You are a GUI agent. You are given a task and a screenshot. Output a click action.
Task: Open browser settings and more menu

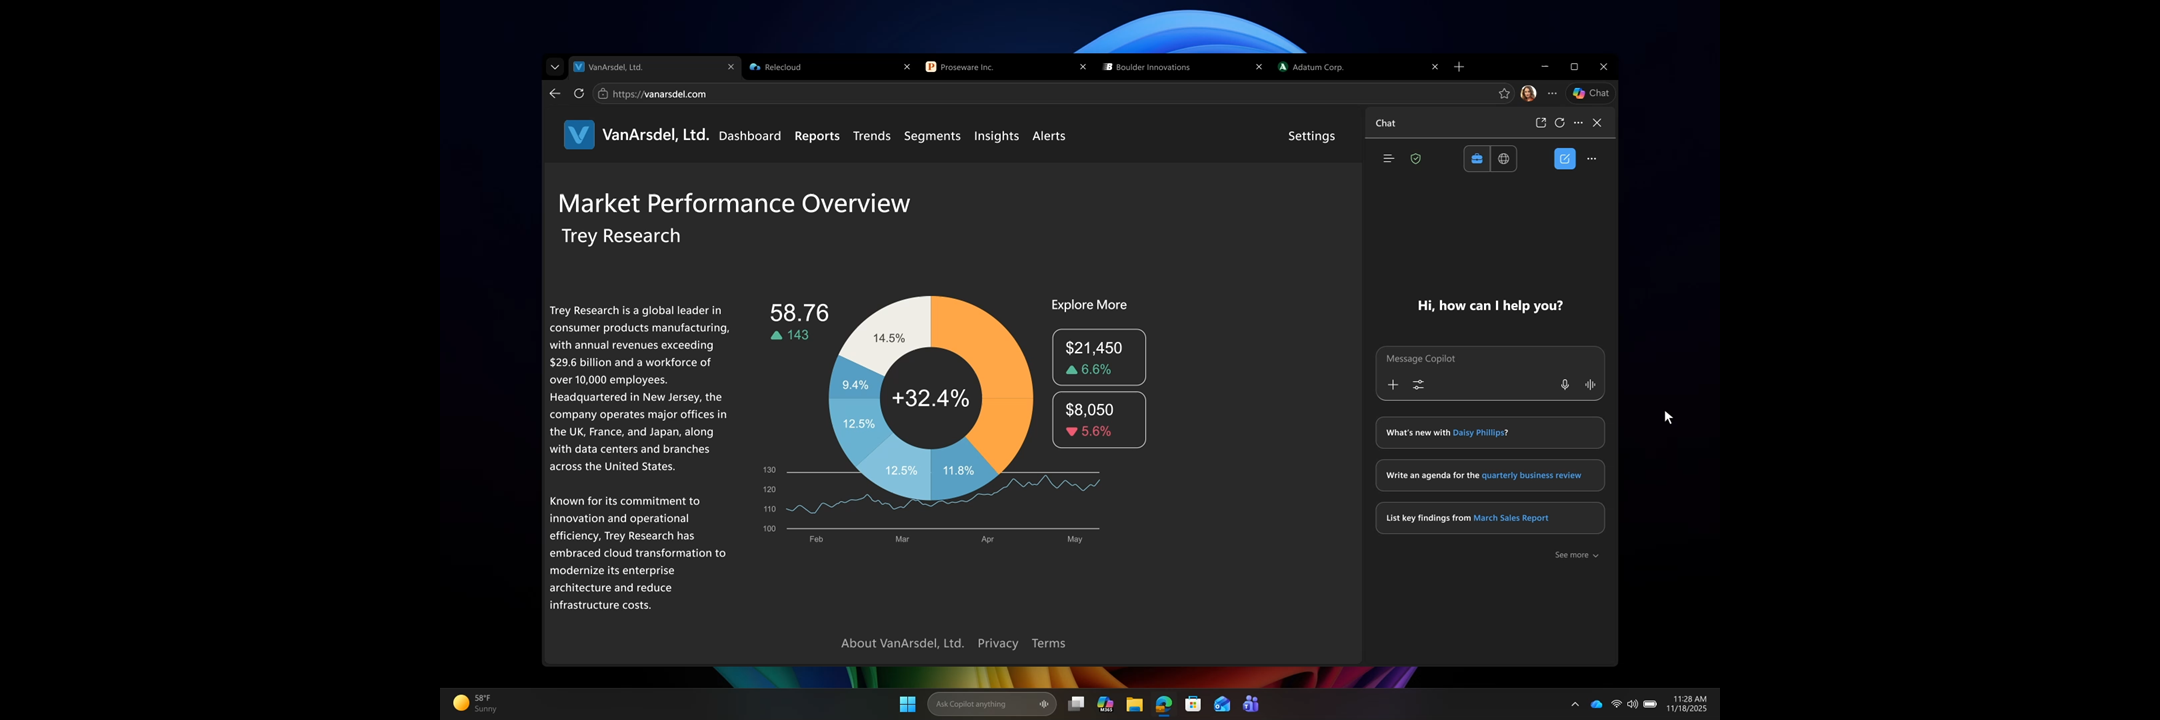click(x=1552, y=93)
